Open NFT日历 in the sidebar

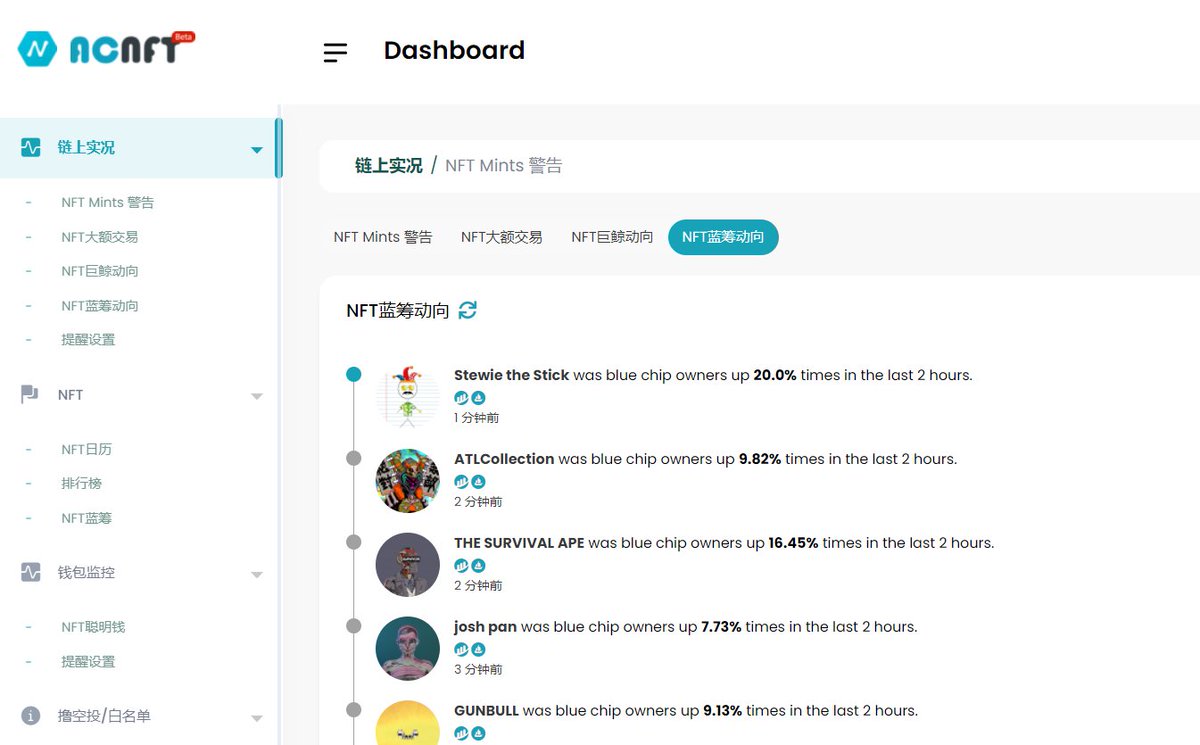pyautogui.click(x=87, y=449)
